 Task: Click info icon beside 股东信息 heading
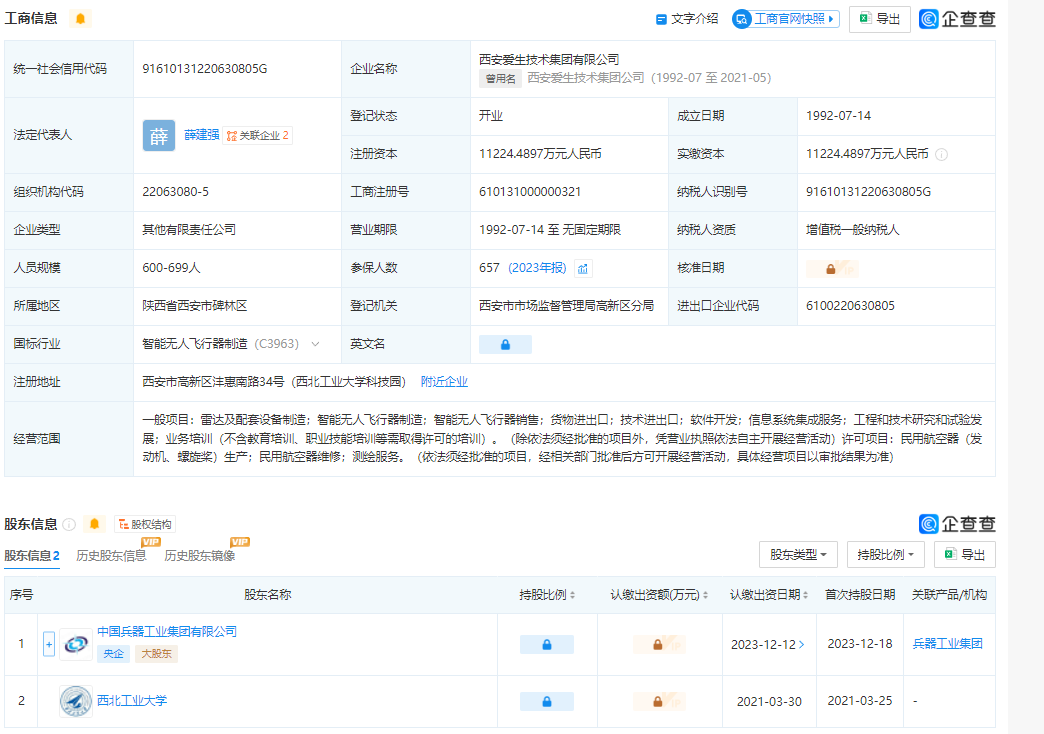pyautogui.click(x=69, y=524)
